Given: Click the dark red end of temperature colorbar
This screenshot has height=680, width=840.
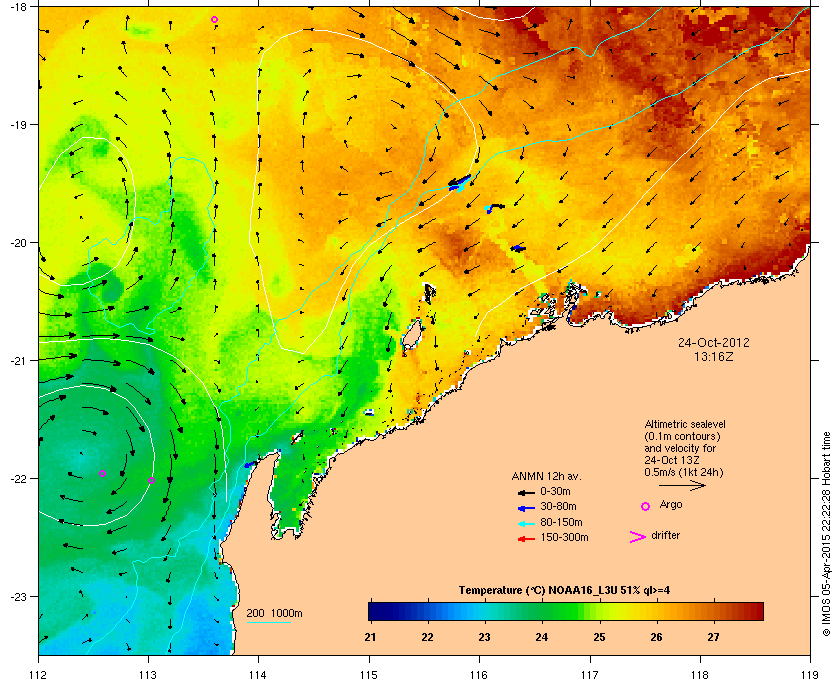Looking at the screenshot, I should (x=757, y=611).
